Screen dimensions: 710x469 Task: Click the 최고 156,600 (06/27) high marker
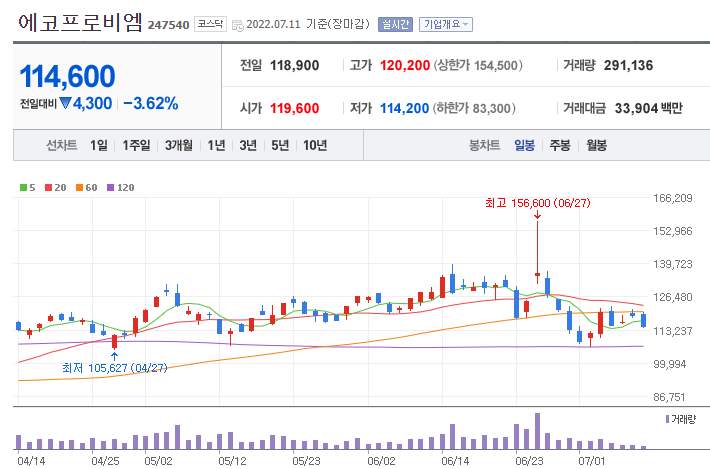click(x=537, y=203)
